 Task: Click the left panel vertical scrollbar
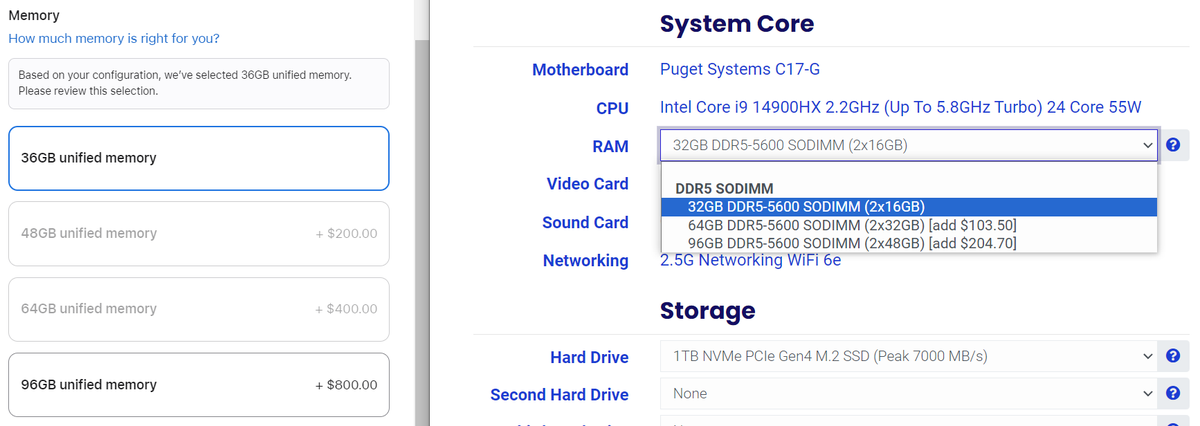(422, 213)
